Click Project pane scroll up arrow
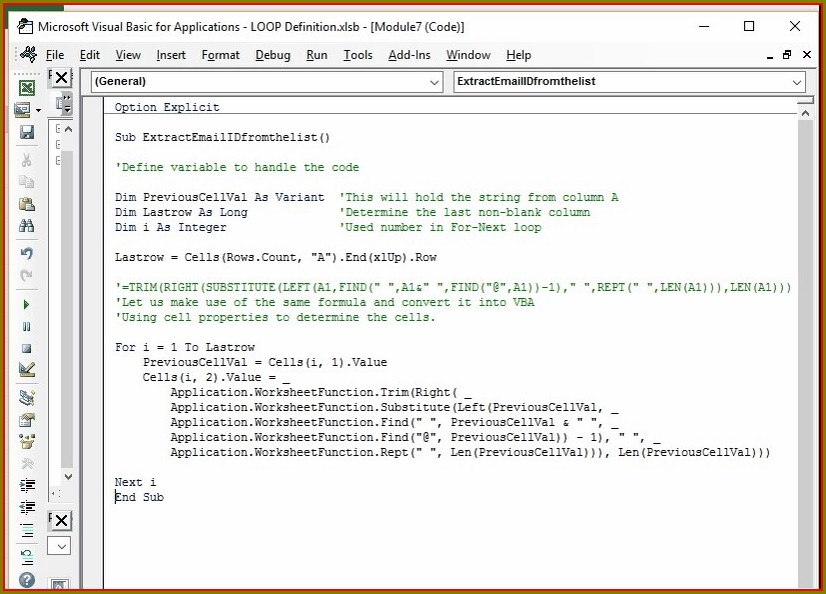The height and width of the screenshot is (594, 826). (x=68, y=129)
